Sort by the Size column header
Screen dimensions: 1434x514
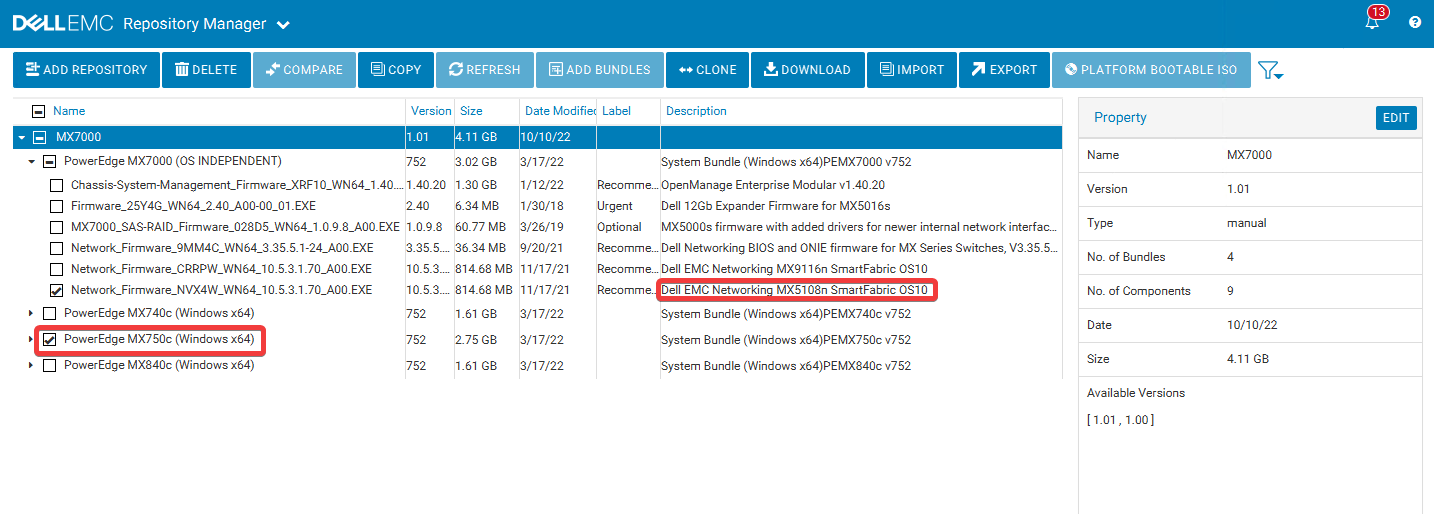[x=471, y=111]
